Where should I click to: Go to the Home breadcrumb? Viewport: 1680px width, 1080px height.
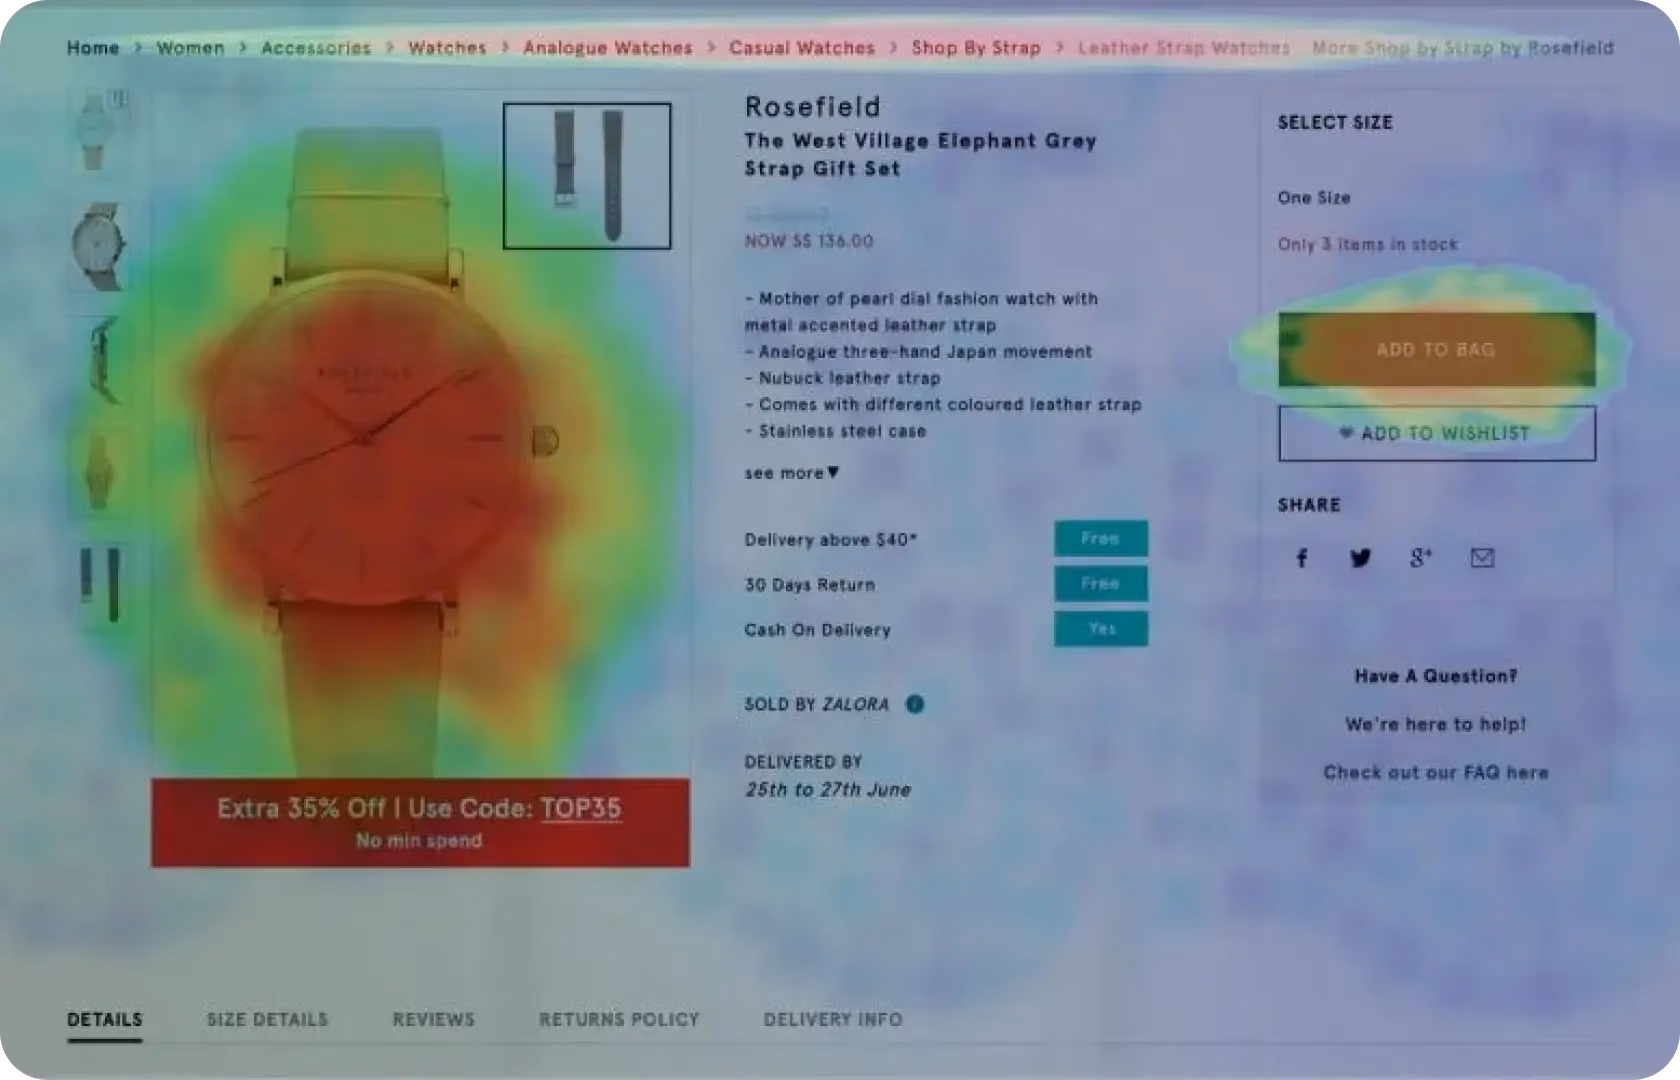point(93,48)
